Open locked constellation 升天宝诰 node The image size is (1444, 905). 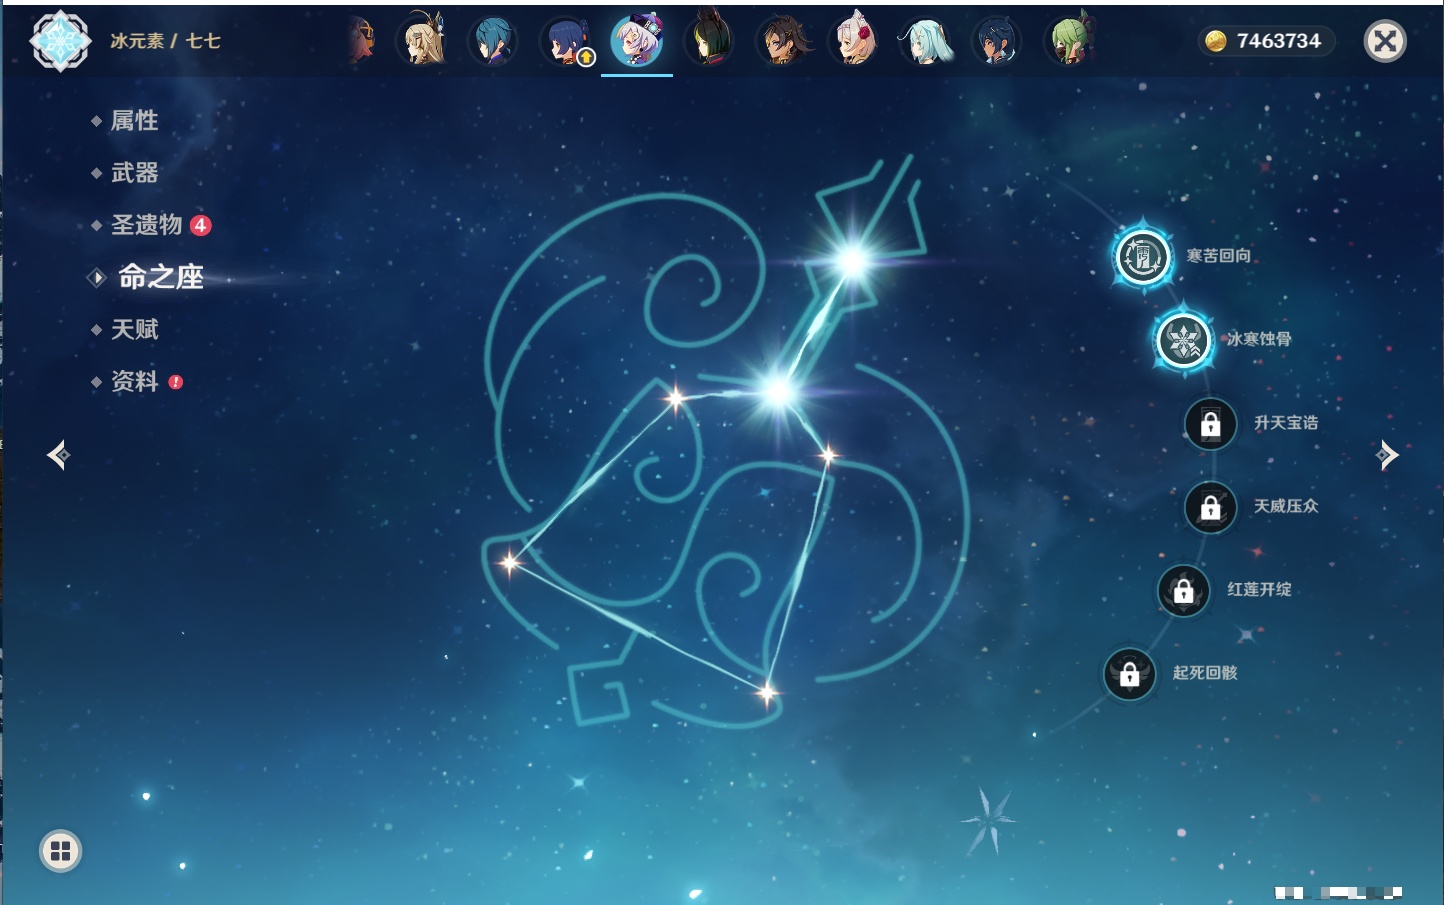[x=1211, y=424]
